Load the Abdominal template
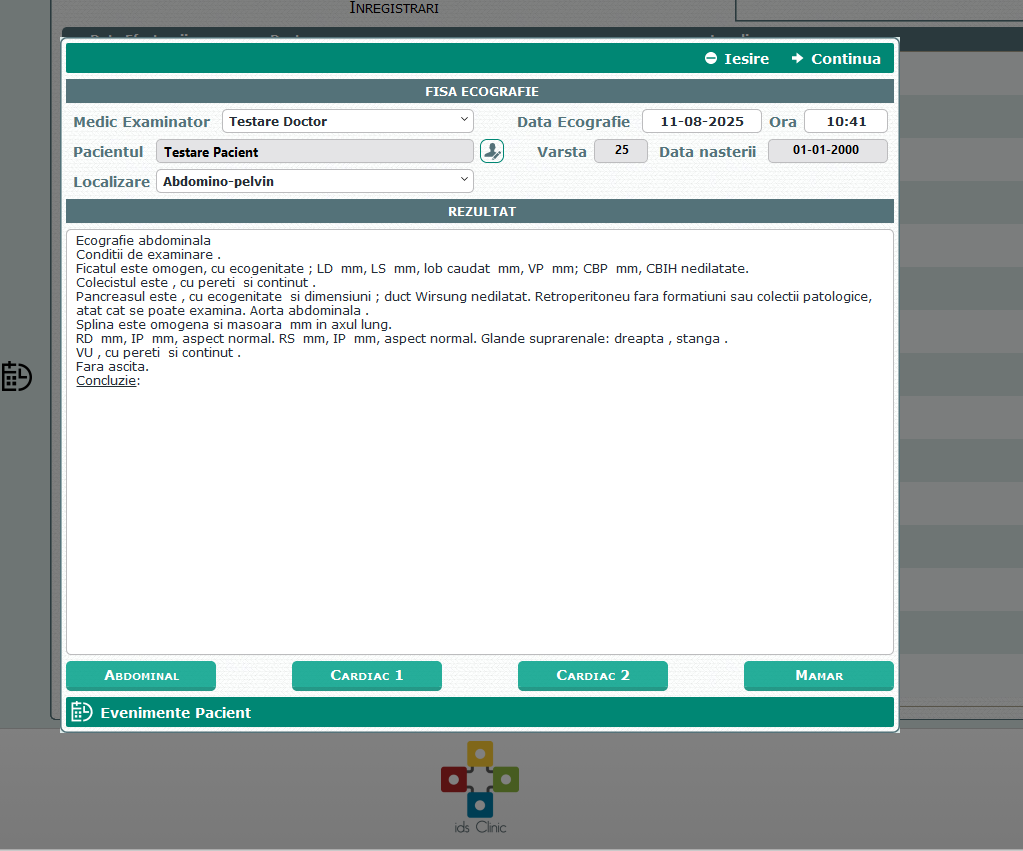This screenshot has width=1023, height=851. [141, 675]
